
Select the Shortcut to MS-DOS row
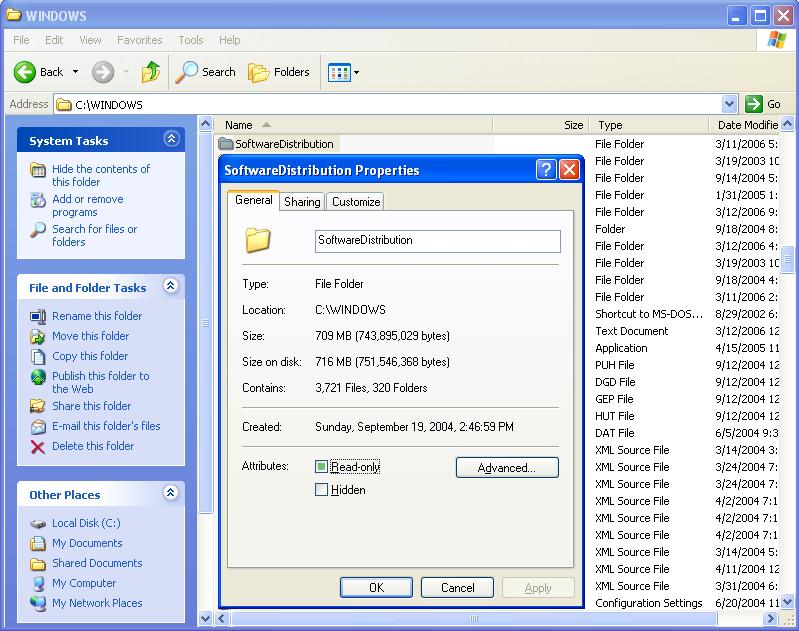(x=649, y=314)
